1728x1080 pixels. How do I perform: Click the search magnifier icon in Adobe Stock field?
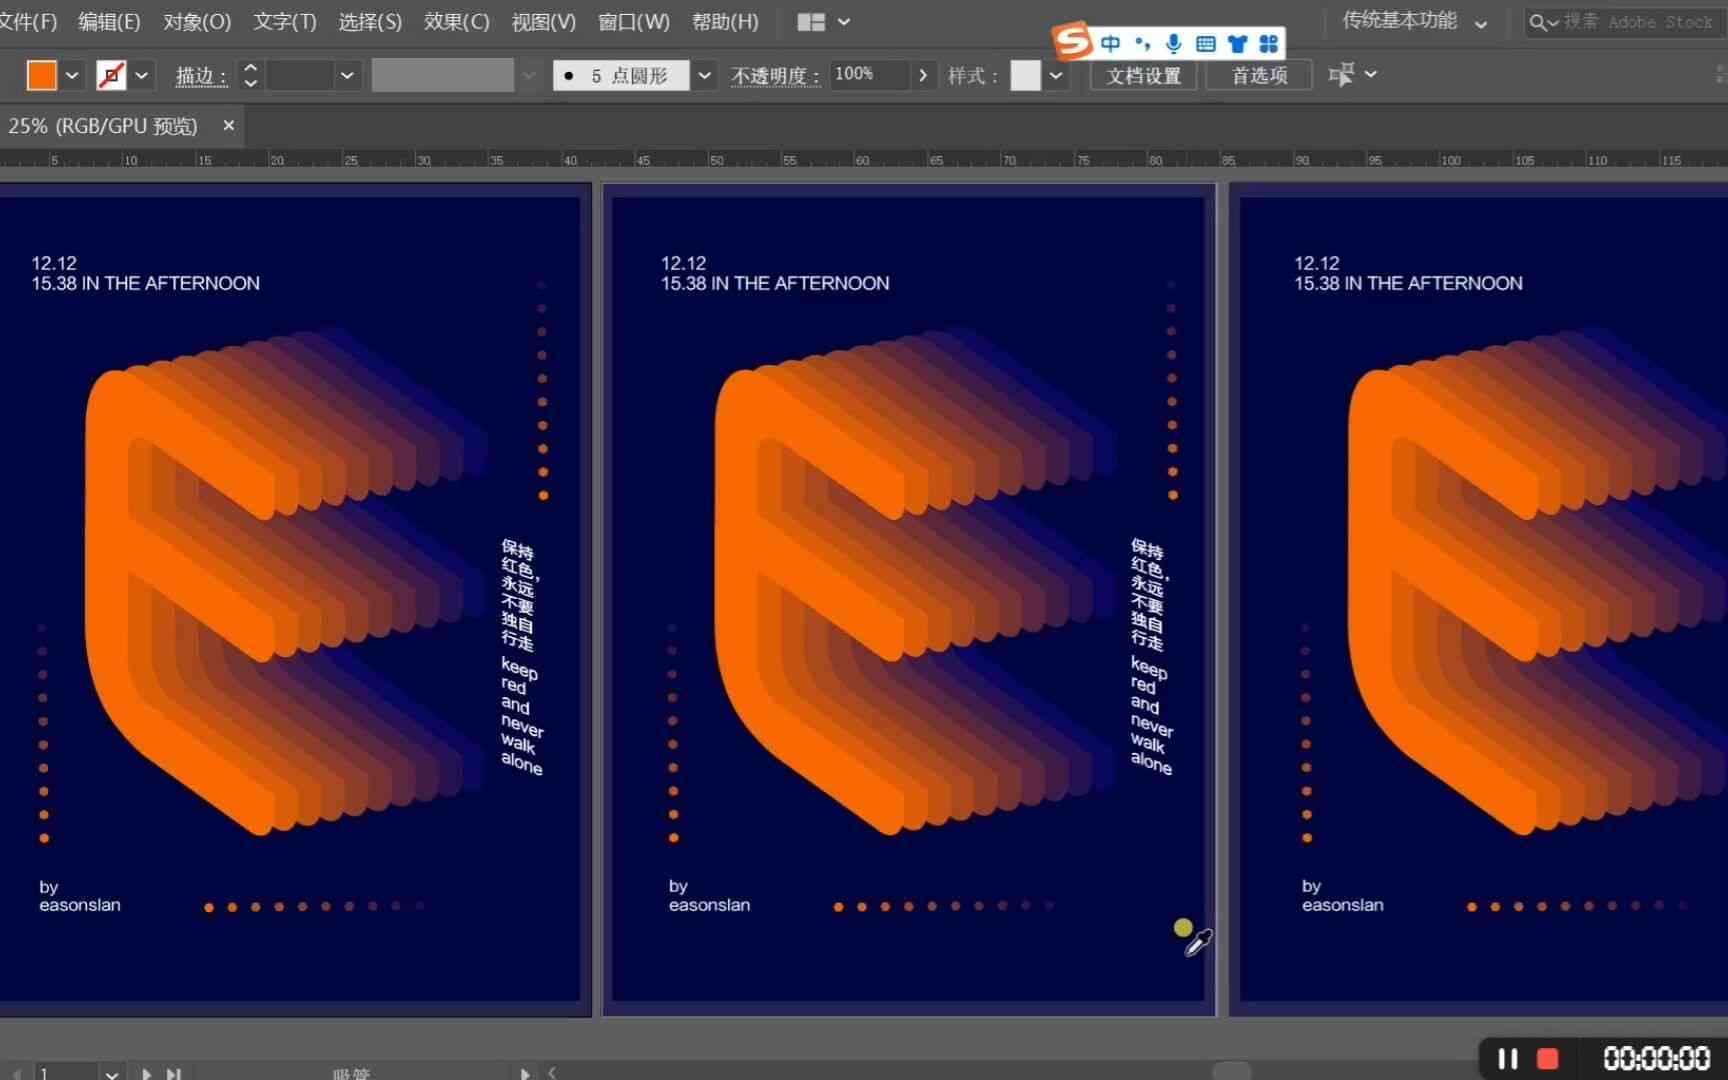[x=1538, y=22]
